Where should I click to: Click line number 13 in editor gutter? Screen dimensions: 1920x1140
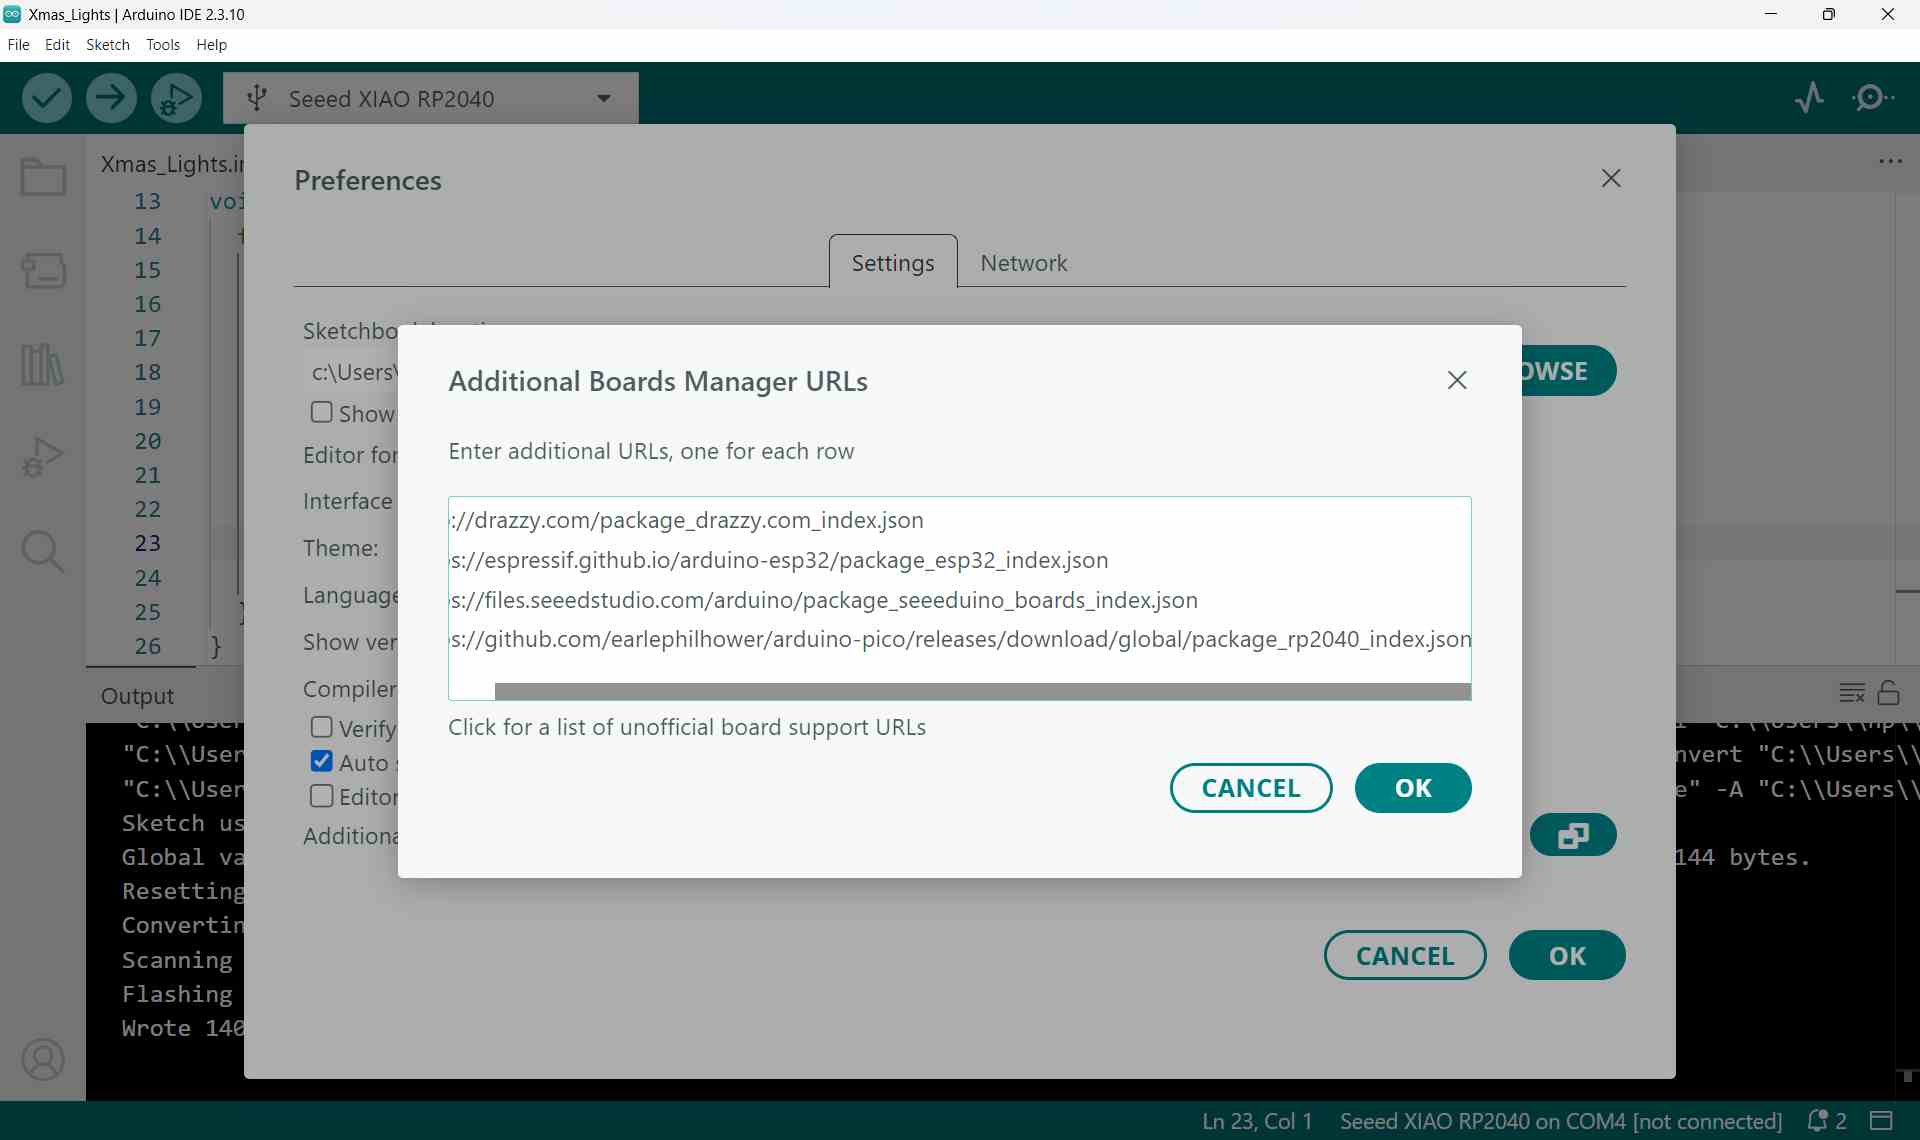coord(148,201)
